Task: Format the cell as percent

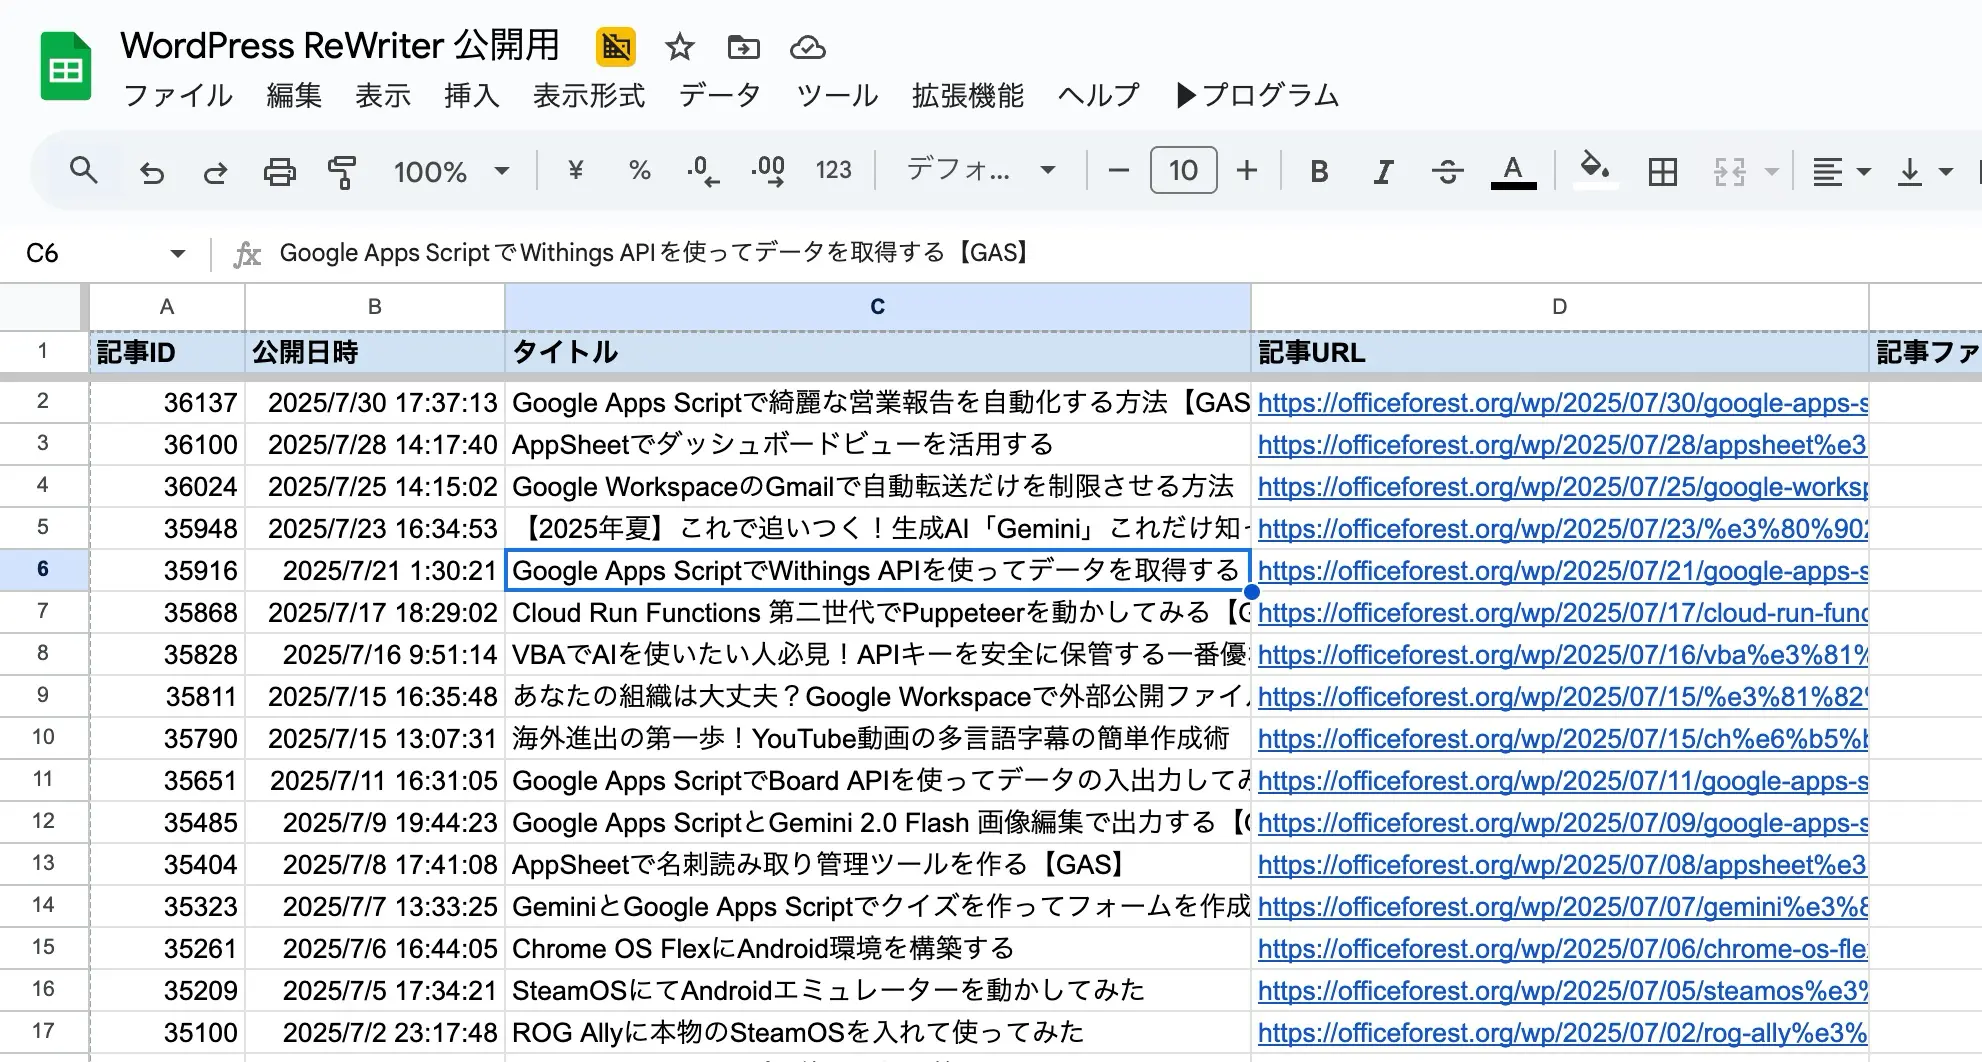Action: 639,171
